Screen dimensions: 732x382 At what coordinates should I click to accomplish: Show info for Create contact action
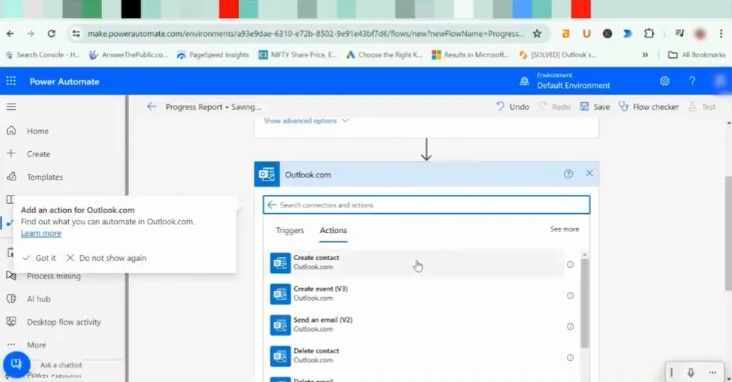coord(570,264)
